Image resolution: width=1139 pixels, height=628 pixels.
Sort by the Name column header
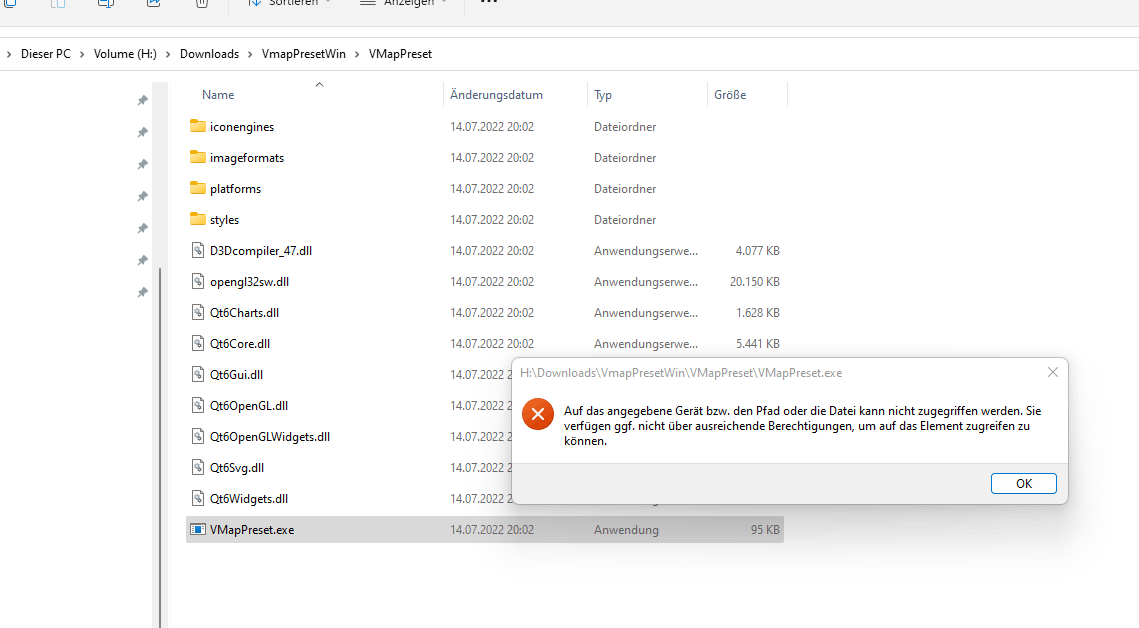pyautogui.click(x=218, y=95)
